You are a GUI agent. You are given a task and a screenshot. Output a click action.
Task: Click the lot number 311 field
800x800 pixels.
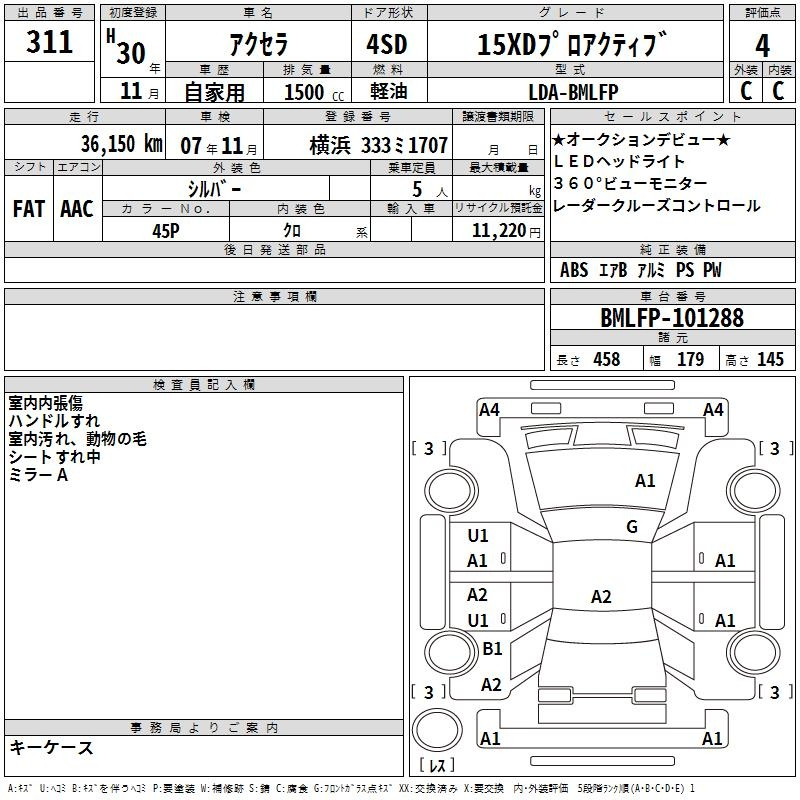pyautogui.click(x=49, y=41)
